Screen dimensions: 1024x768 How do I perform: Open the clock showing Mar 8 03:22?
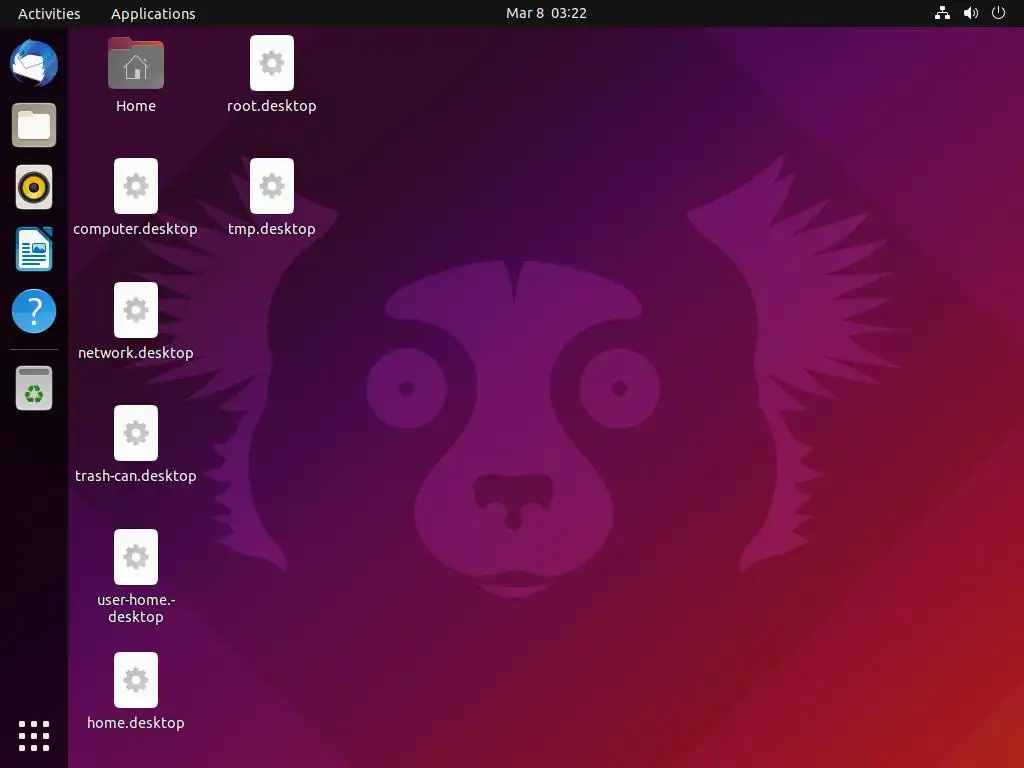[x=546, y=13]
